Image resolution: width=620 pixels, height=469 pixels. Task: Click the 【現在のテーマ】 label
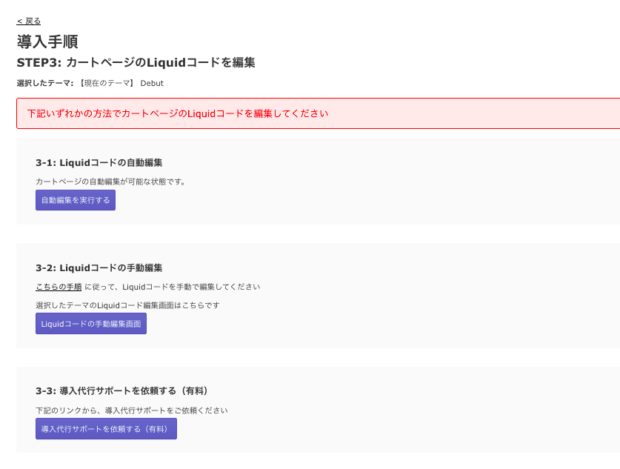[107, 83]
